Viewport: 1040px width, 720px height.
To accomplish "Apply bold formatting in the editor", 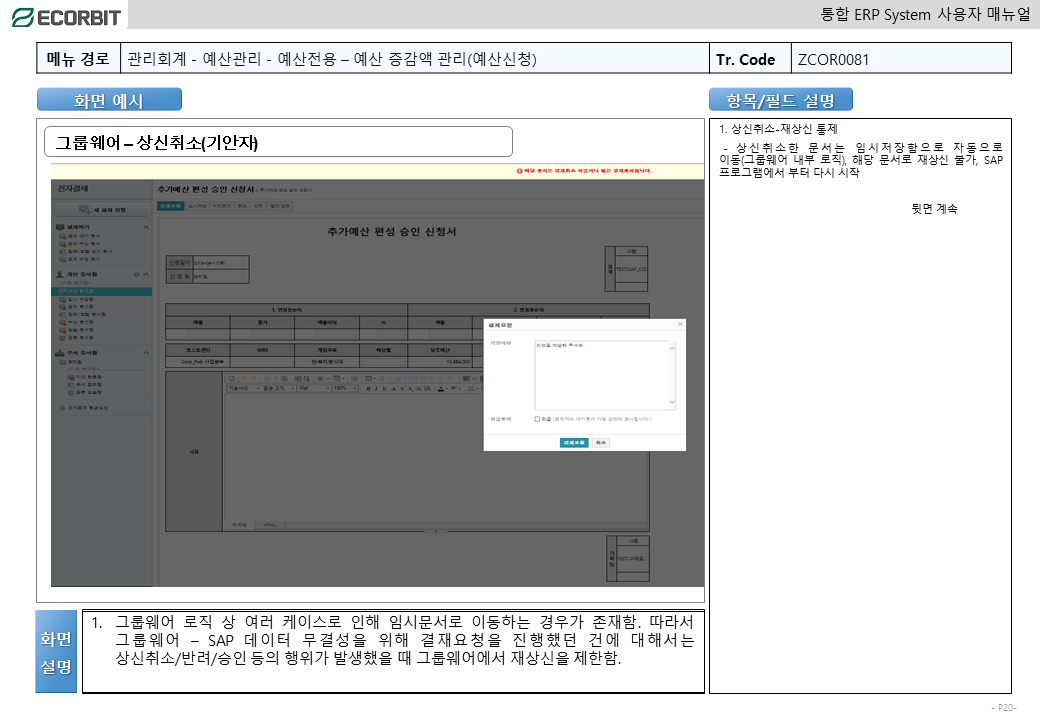I will (x=368, y=388).
